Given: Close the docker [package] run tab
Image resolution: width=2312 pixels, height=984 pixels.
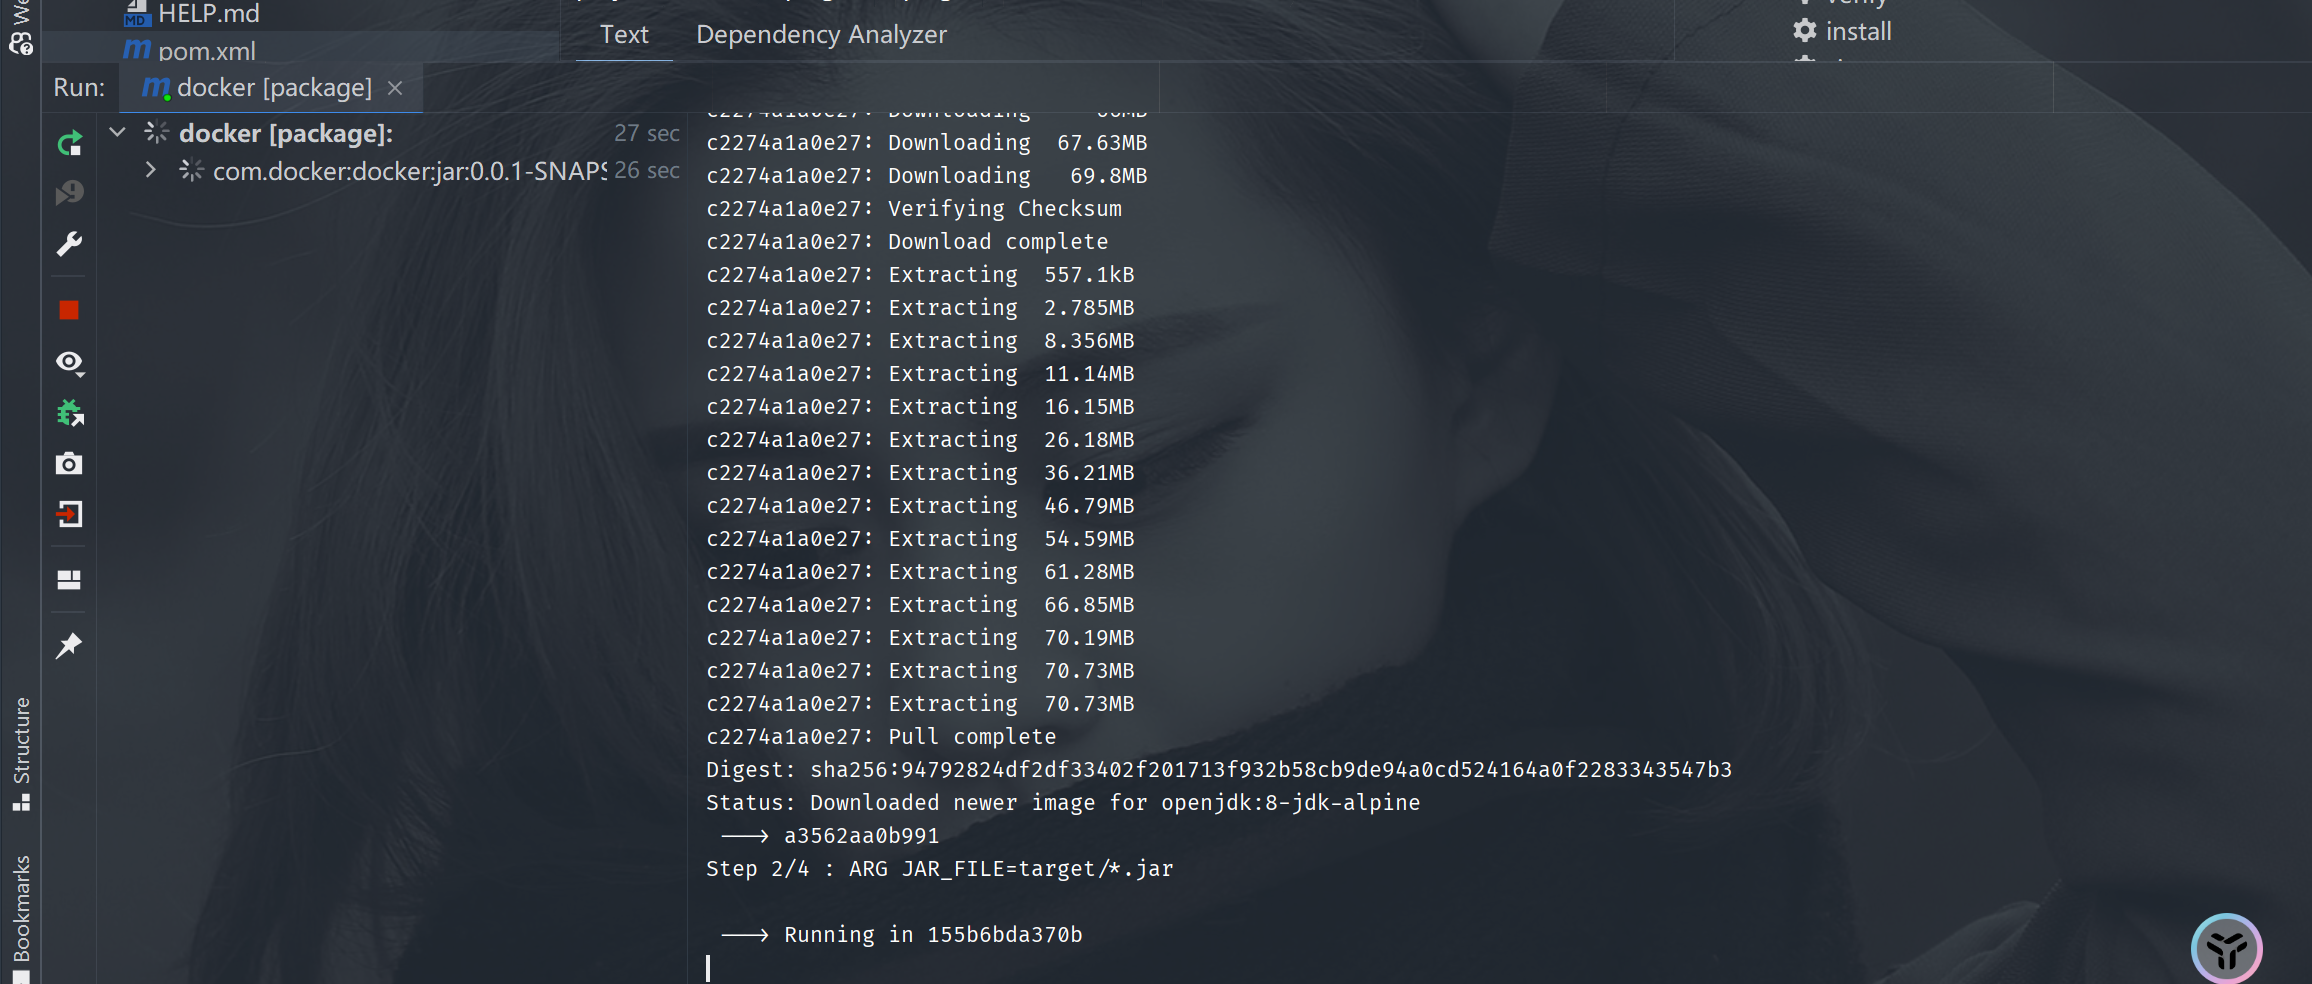Looking at the screenshot, I should pos(395,88).
